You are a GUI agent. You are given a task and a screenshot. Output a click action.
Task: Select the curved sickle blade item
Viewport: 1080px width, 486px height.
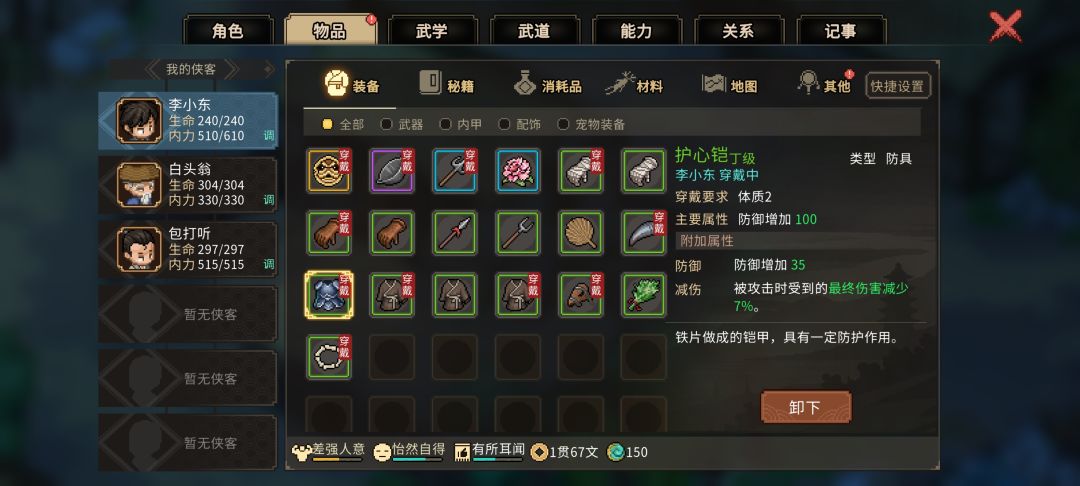pos(644,233)
